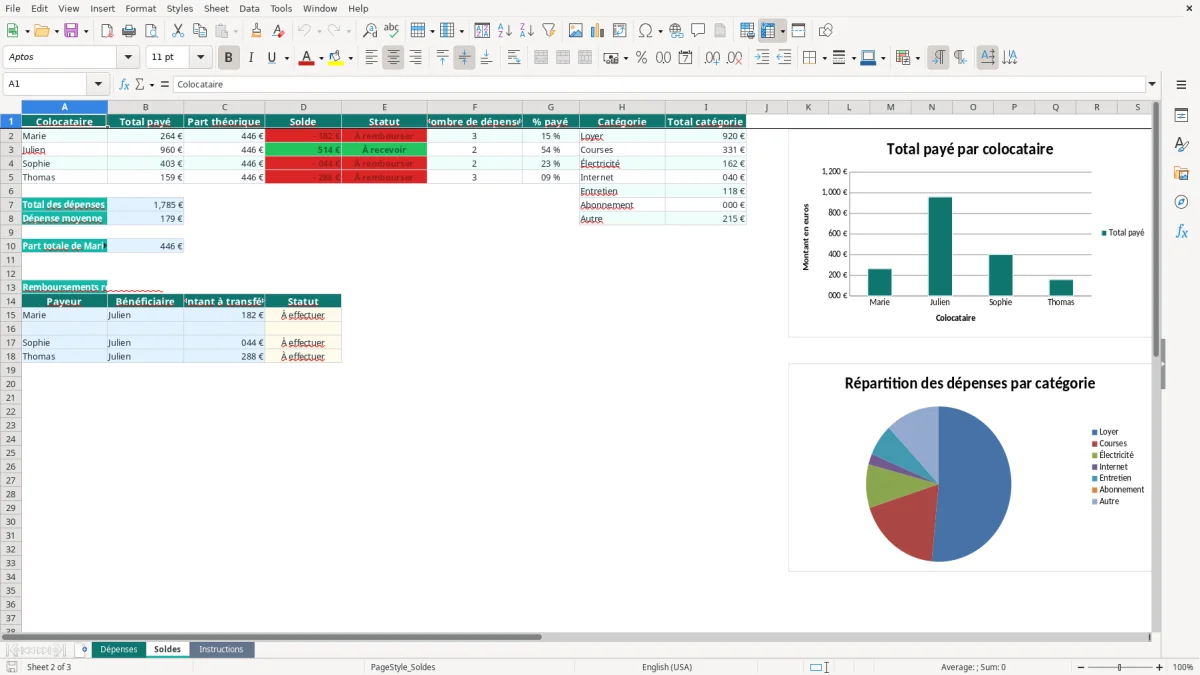Toggle Italic formatting
This screenshot has height=675, width=1200.
250,58
